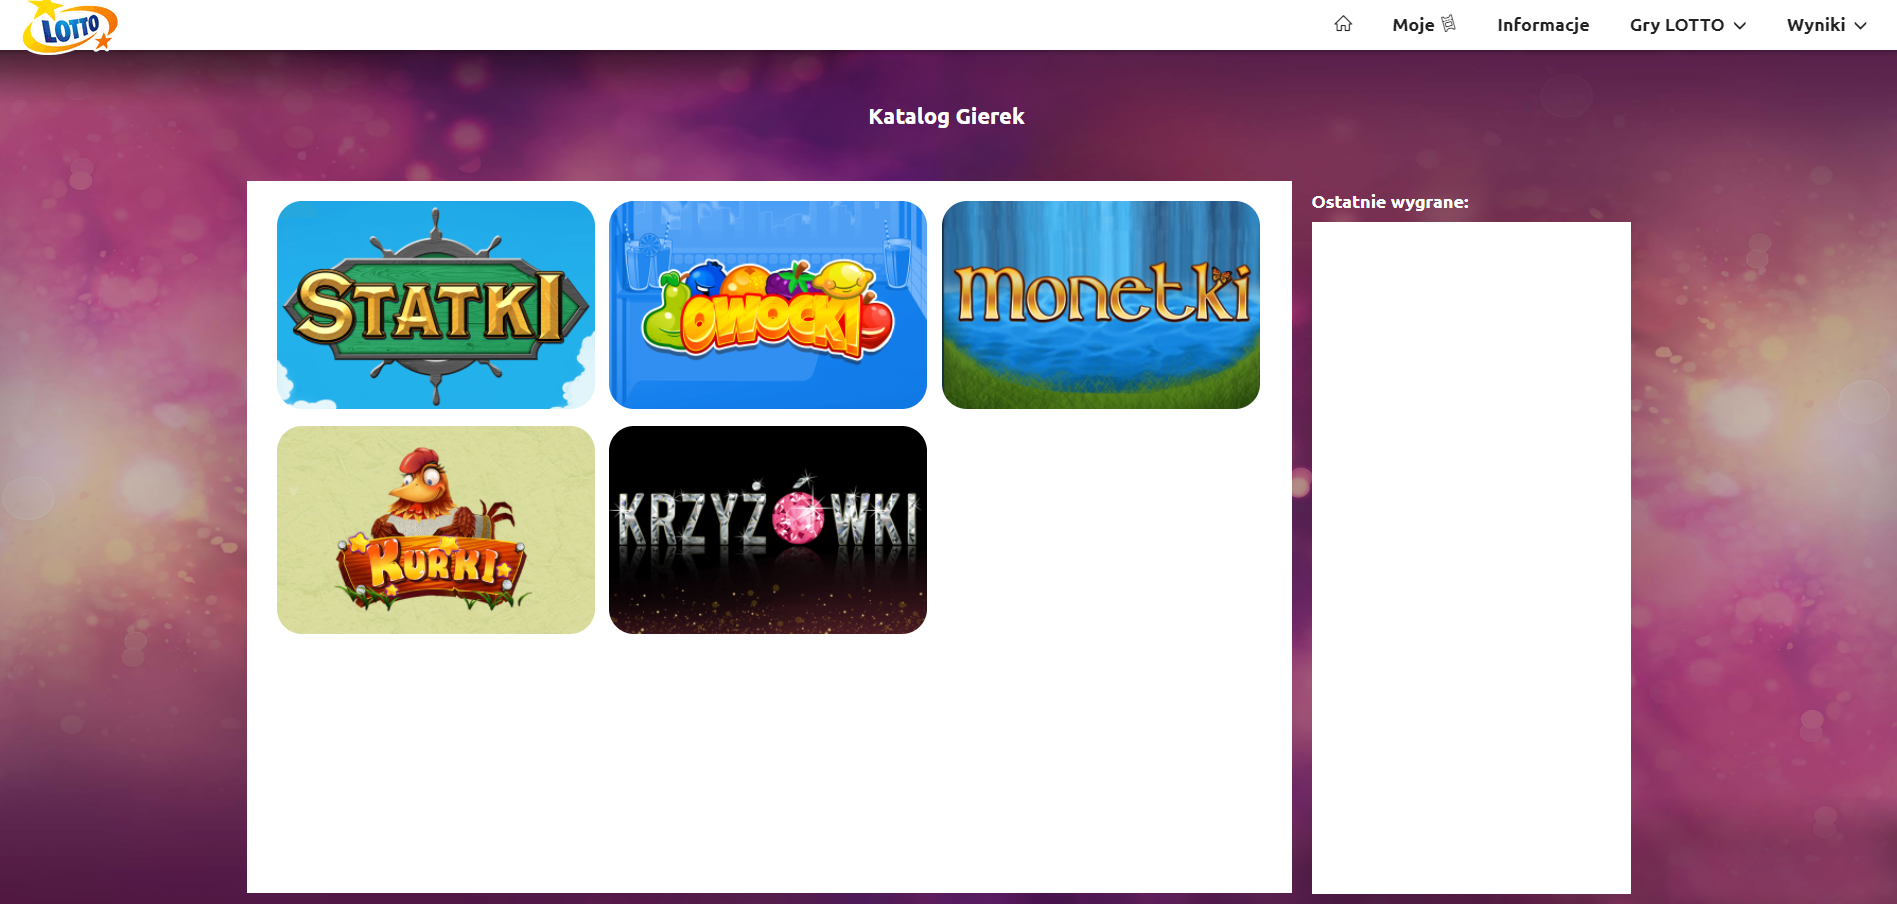Expand the Wyniki chevron arrow
The width and height of the screenshot is (1897, 904).
coord(1860,25)
